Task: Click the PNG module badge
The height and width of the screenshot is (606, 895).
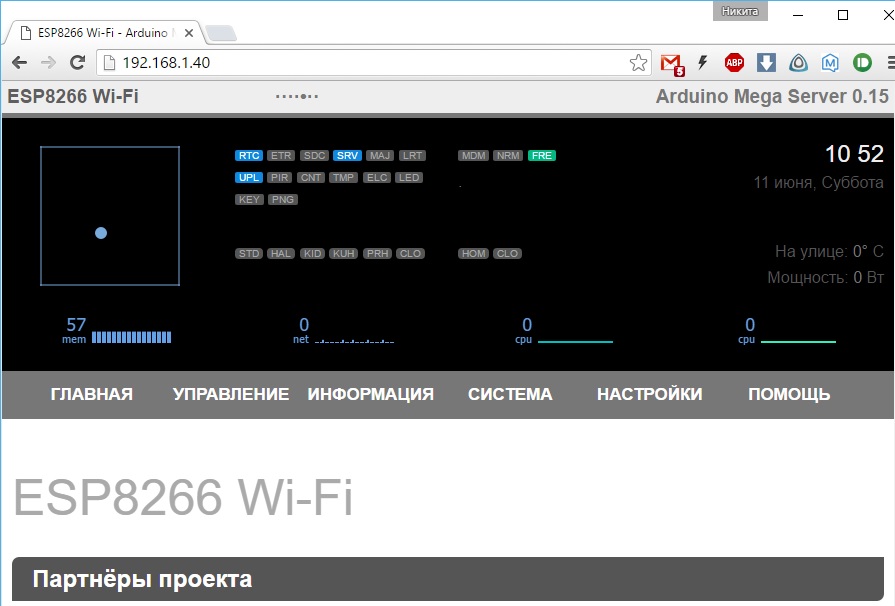Action: tap(283, 200)
